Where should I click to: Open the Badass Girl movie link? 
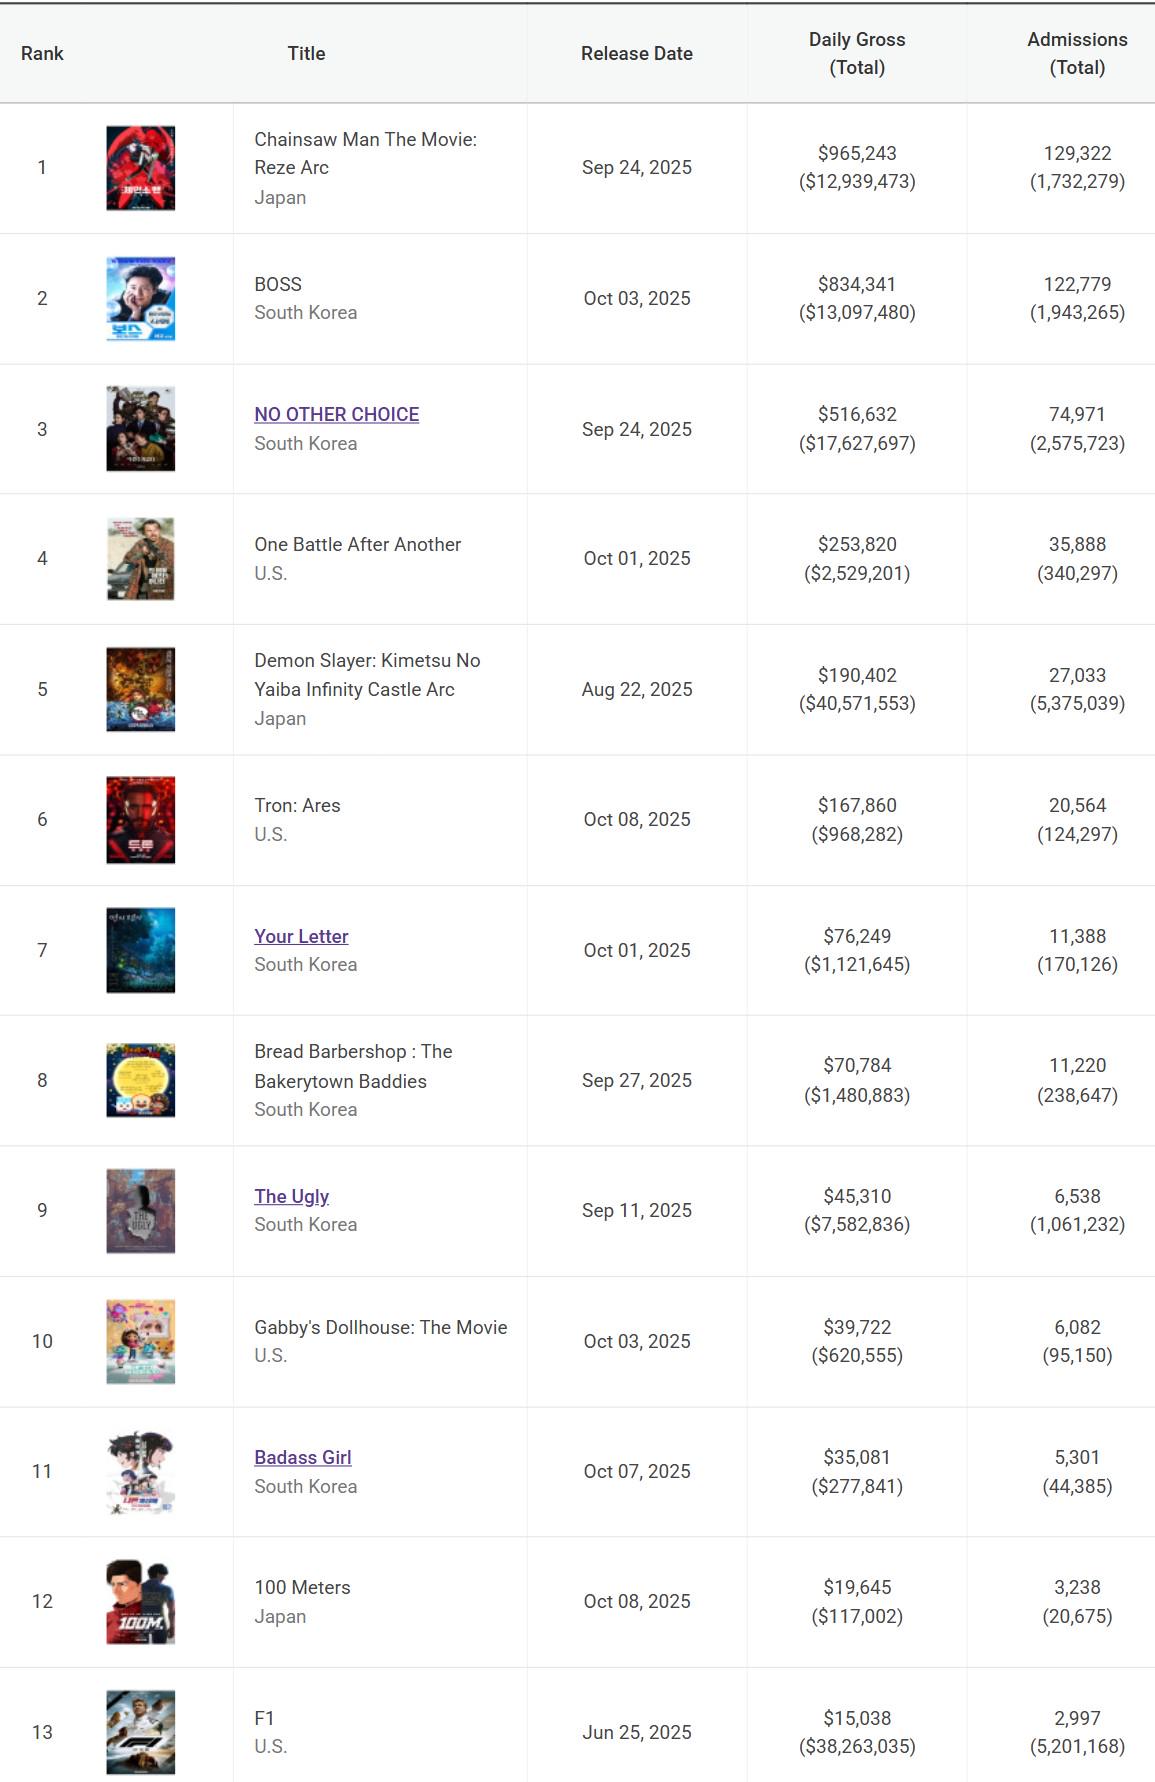pyautogui.click(x=302, y=1457)
